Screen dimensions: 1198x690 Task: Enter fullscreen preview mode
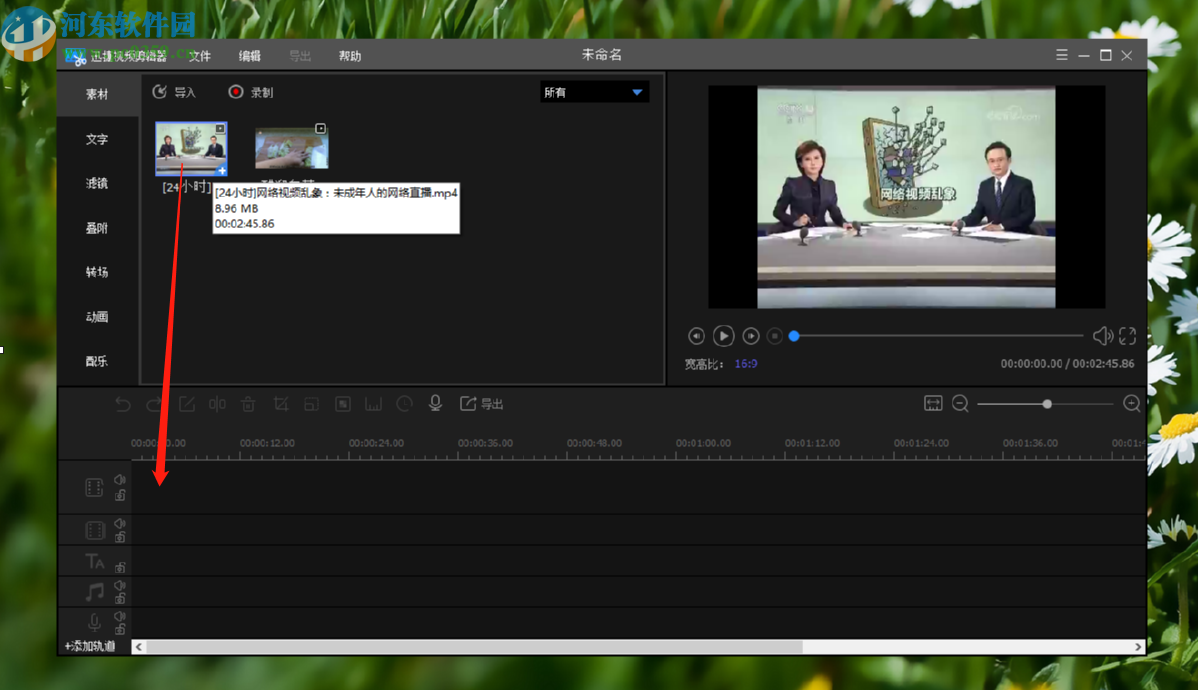click(1127, 337)
